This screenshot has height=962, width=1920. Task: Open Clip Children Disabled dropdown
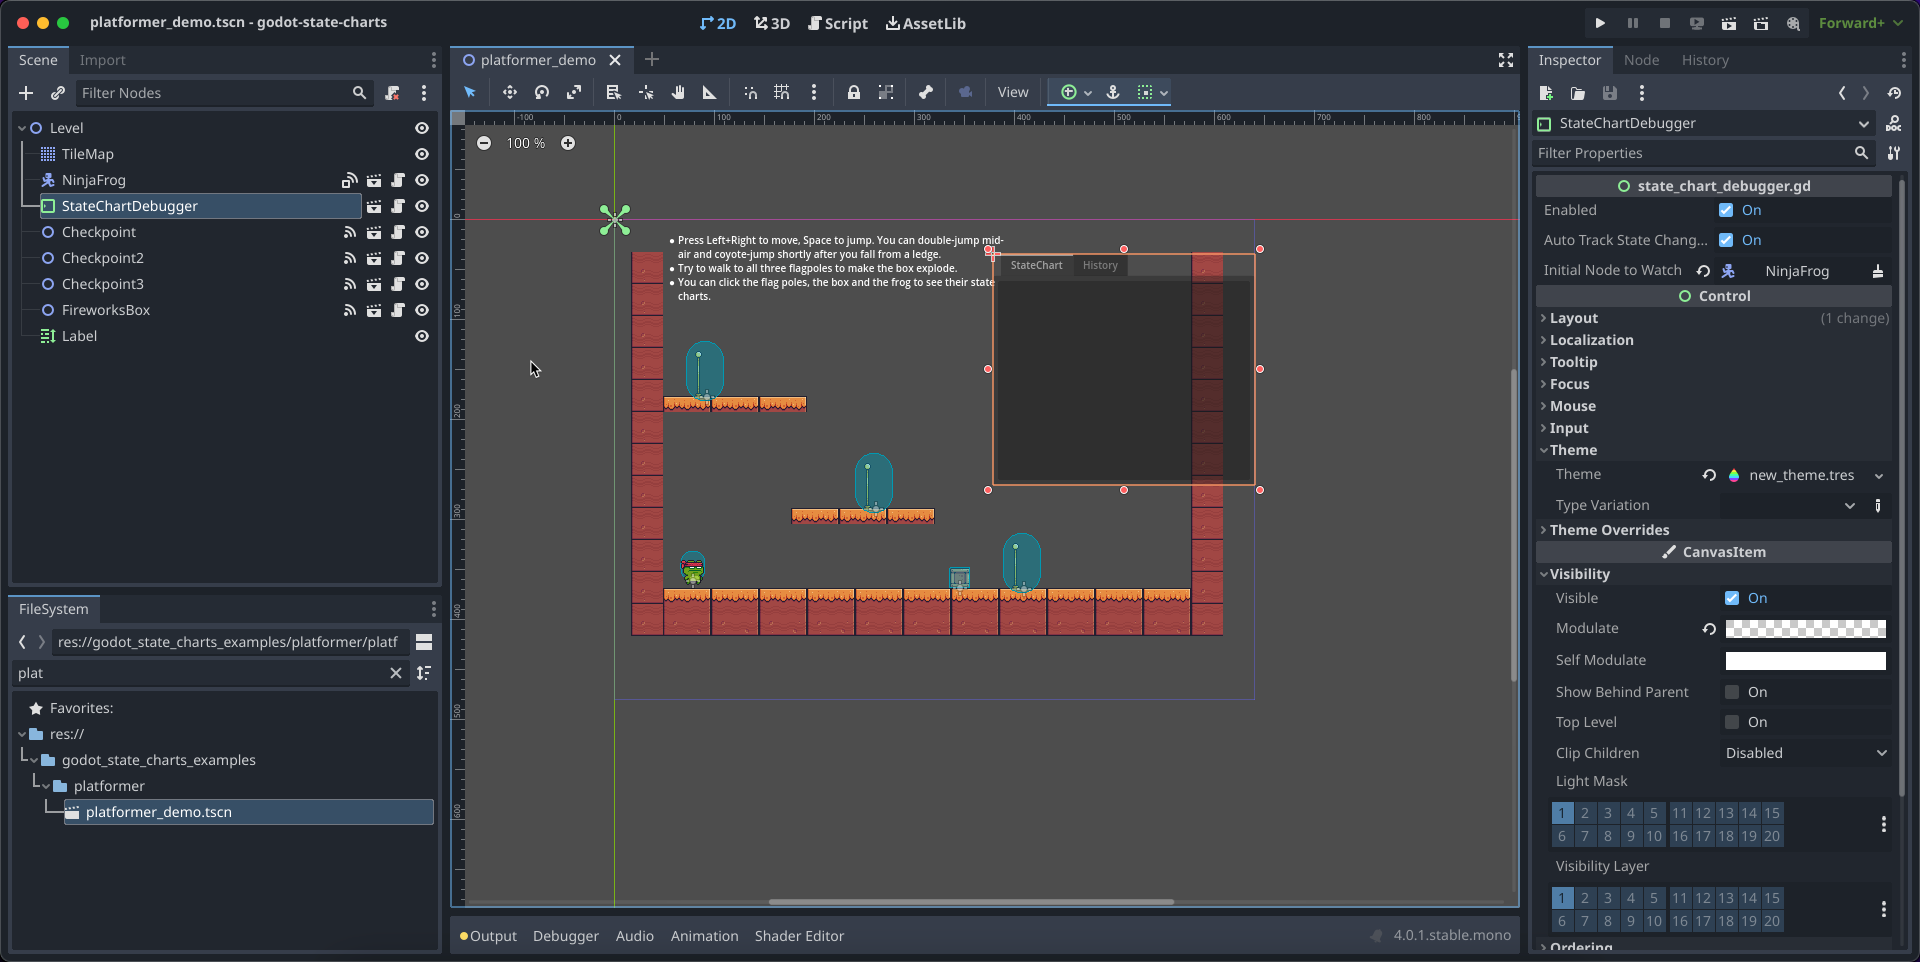(x=1806, y=753)
